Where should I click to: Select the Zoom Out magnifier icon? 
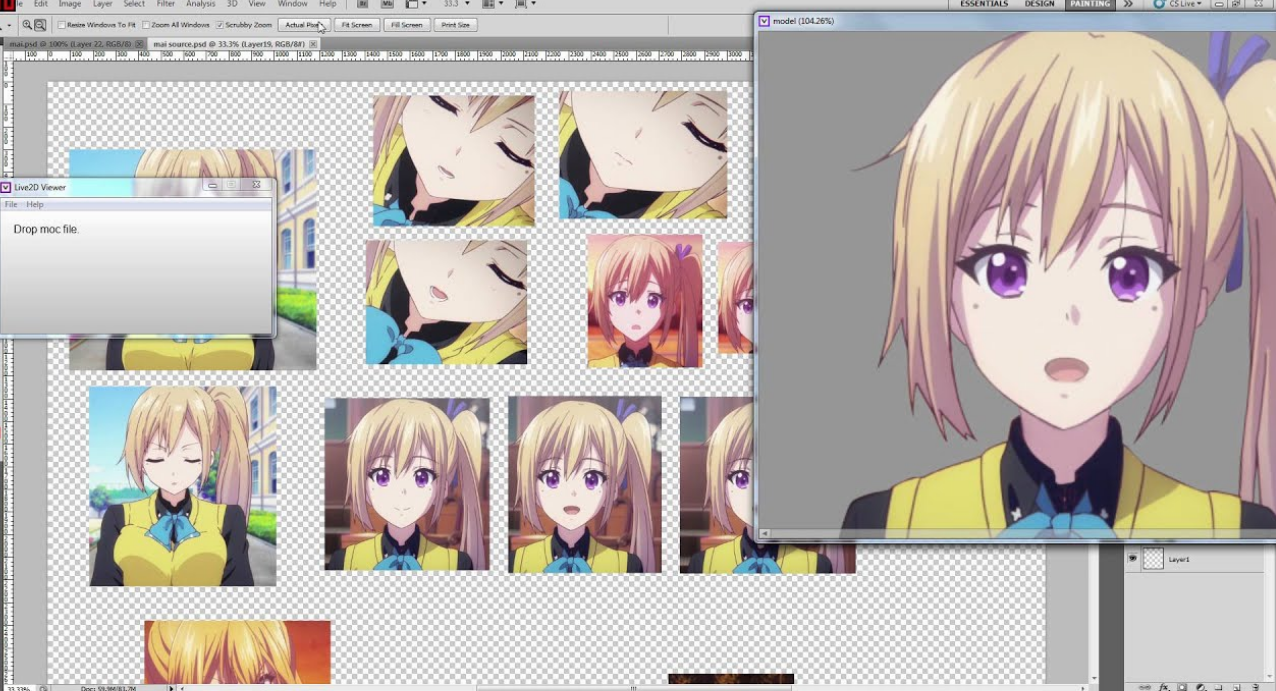(40, 25)
